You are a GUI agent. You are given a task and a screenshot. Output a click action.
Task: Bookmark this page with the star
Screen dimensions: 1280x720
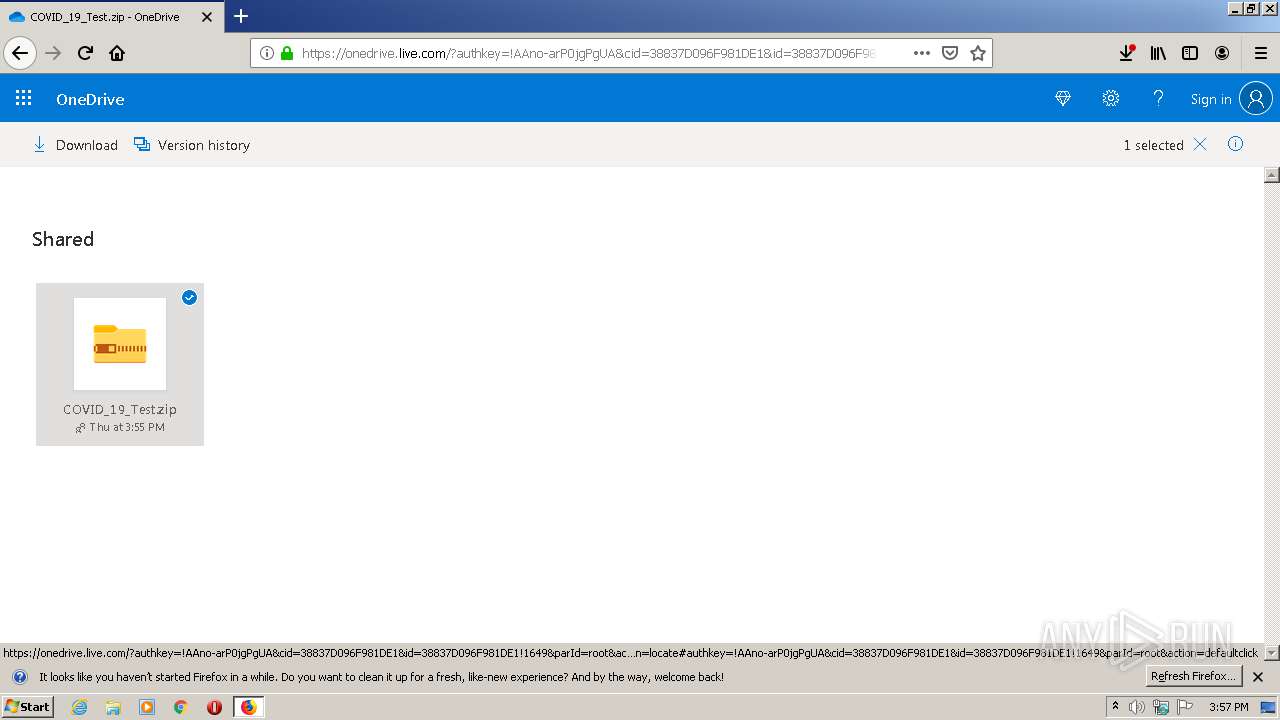pos(978,53)
